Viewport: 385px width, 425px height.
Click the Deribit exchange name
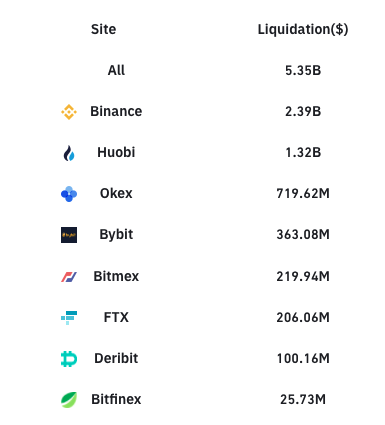pos(116,358)
